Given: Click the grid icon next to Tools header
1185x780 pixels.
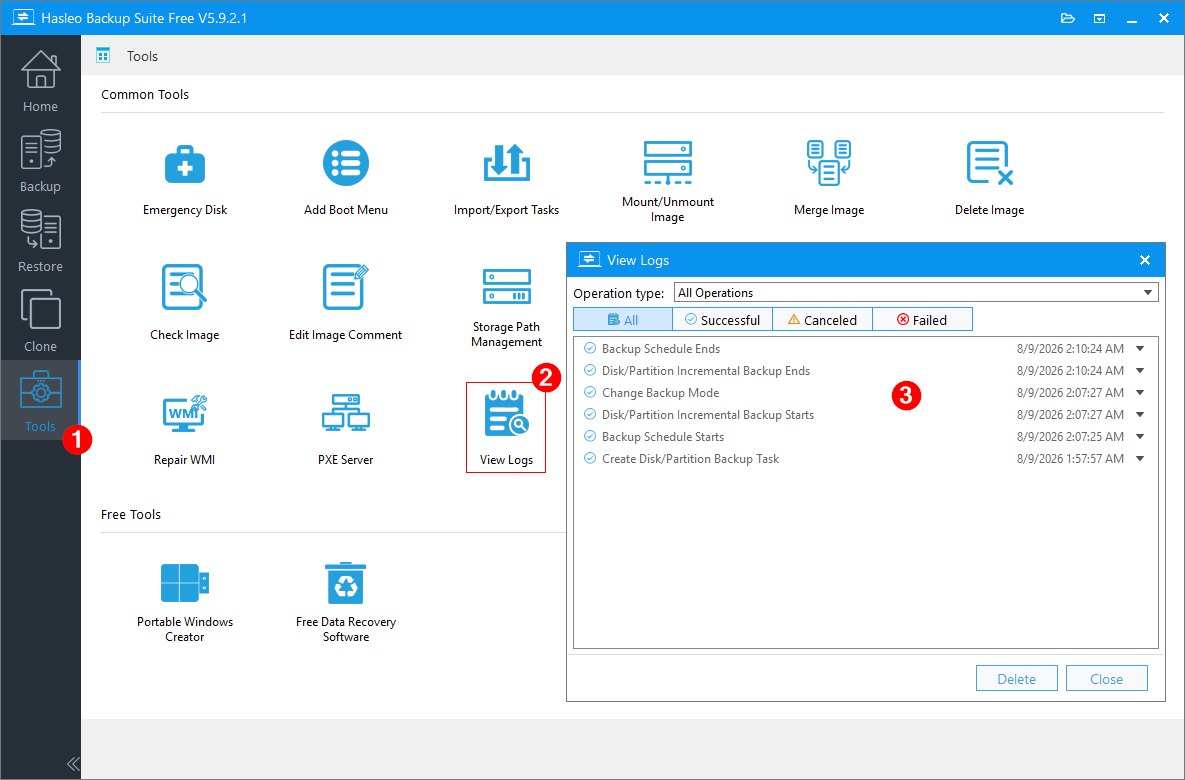Looking at the screenshot, I should tap(104, 55).
